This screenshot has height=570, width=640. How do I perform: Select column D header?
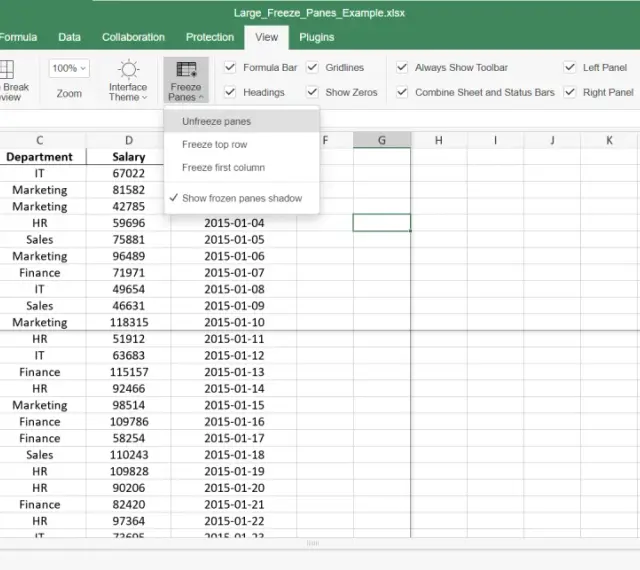129,140
